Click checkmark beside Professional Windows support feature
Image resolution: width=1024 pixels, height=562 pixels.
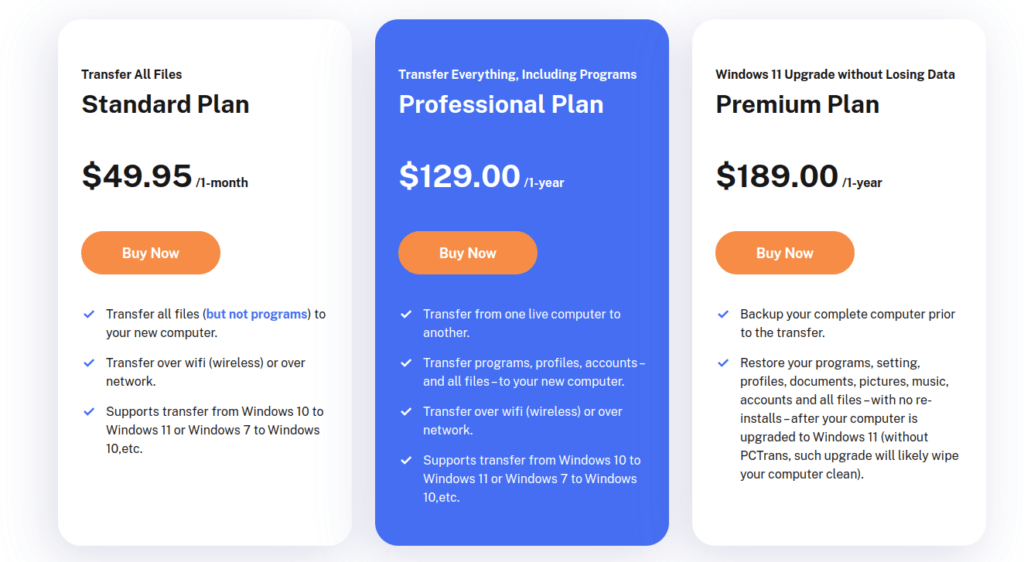point(406,460)
